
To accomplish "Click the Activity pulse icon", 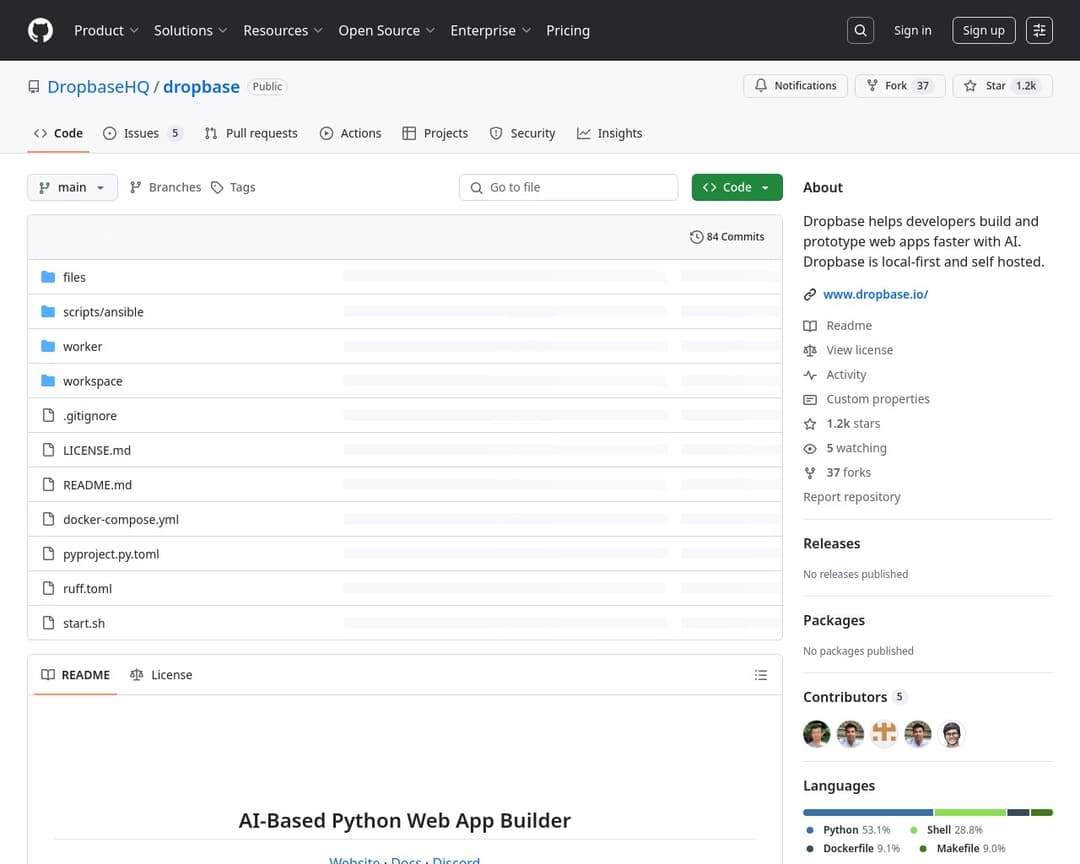I will tap(810, 375).
